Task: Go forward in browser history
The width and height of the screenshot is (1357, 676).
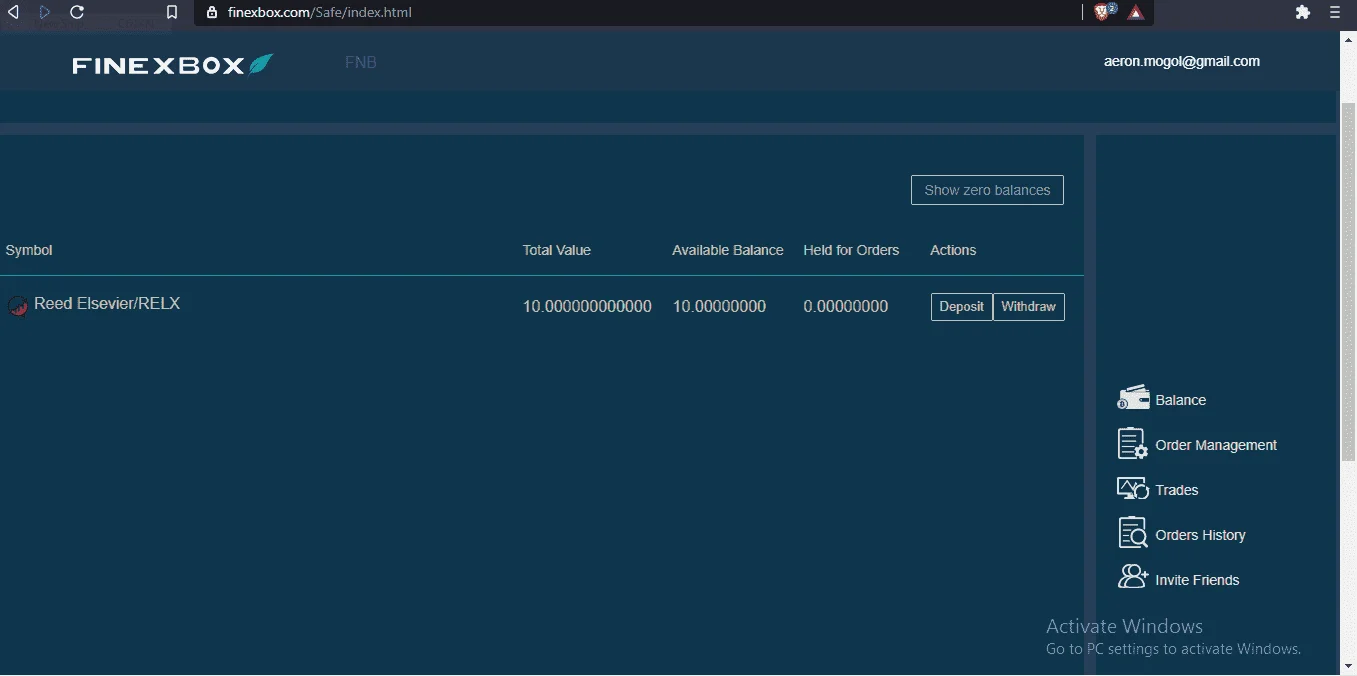Action: coord(44,13)
